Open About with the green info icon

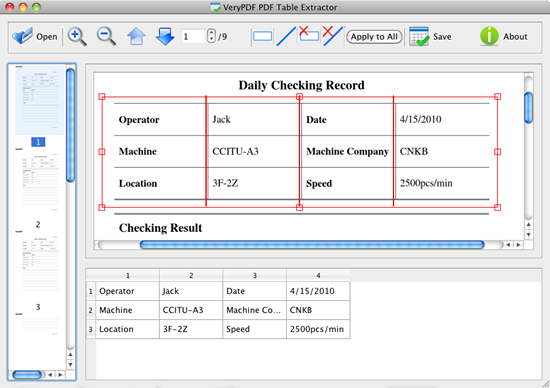tap(489, 36)
